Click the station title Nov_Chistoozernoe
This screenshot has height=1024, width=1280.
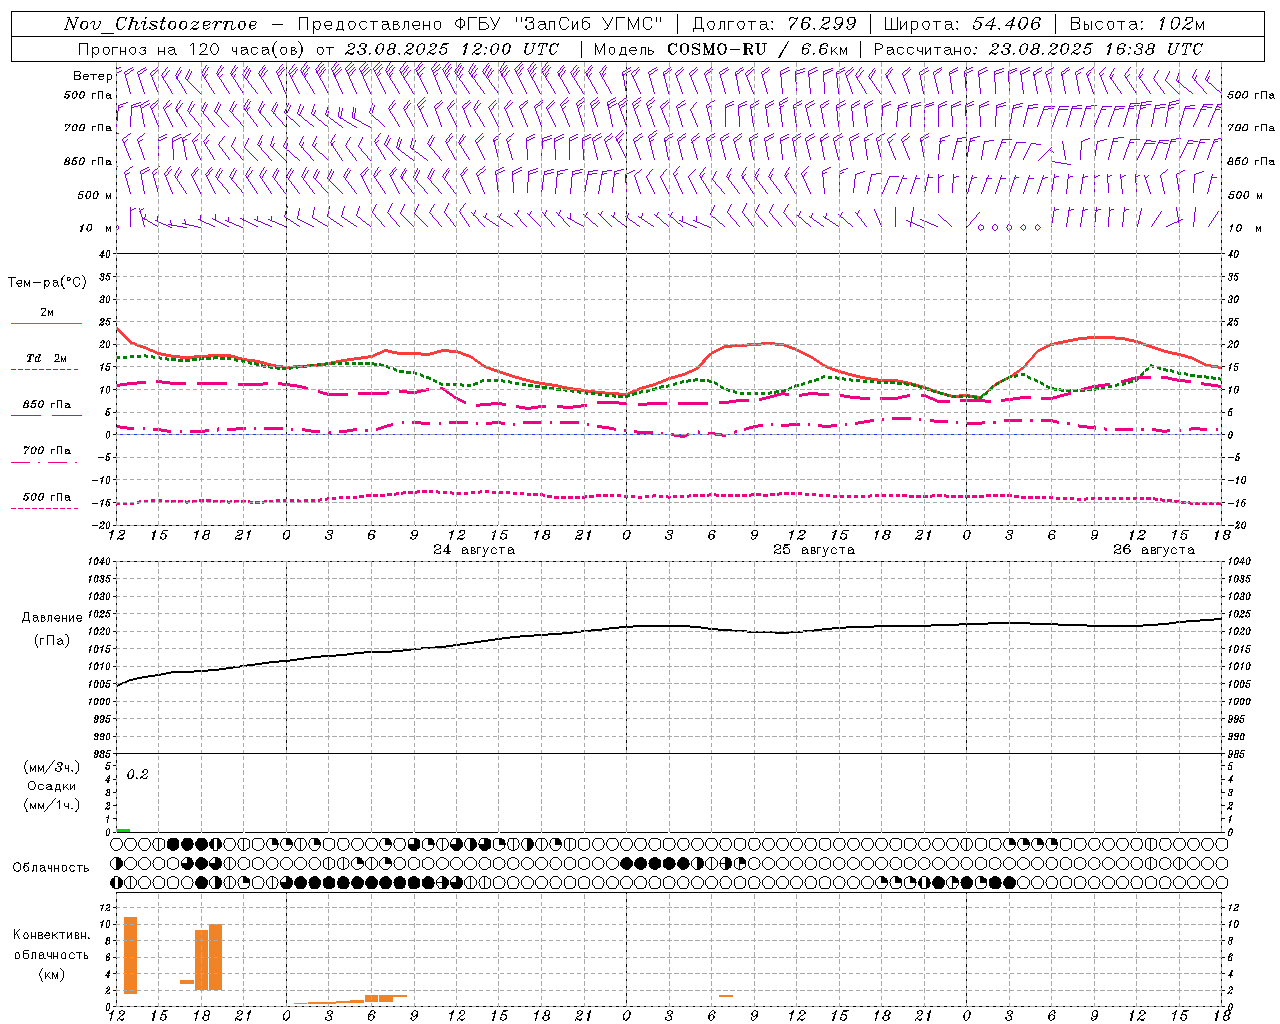coord(160,24)
